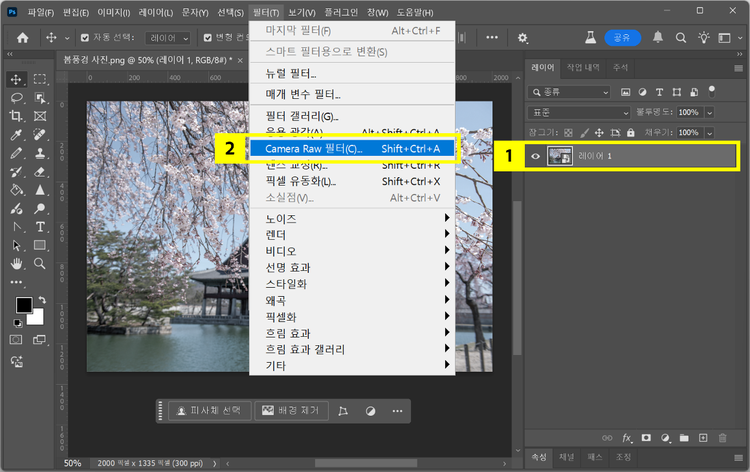The width and height of the screenshot is (750, 472).
Task: Create a new layer icon
Action: pyautogui.click(x=703, y=438)
